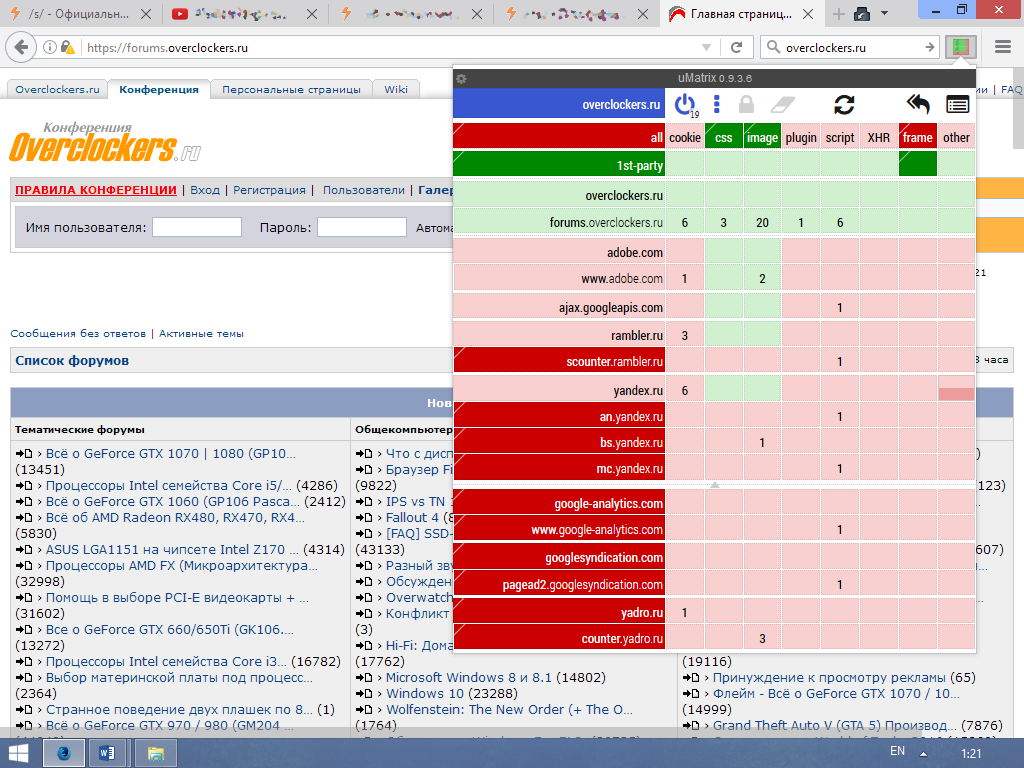Click the post icon beside Процессоры AMD FX

pos(24,566)
